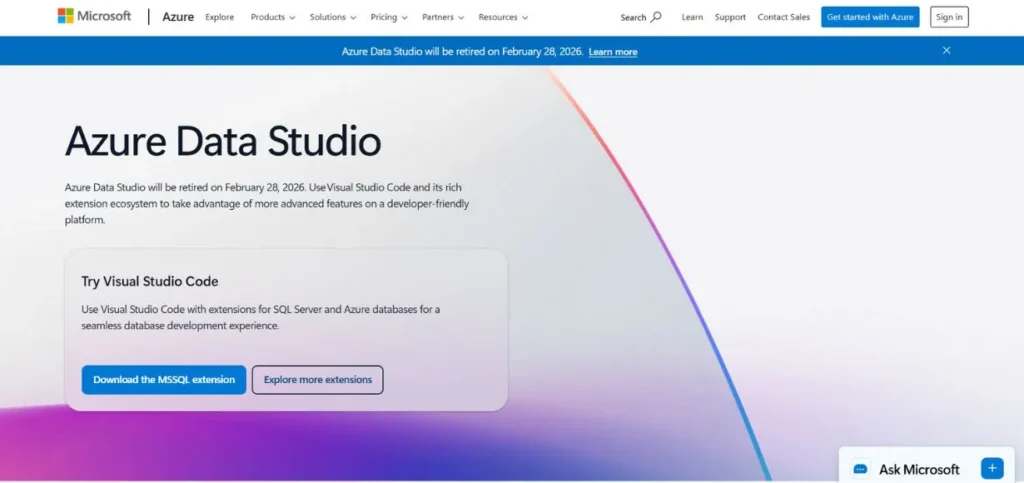Click Download the MSSQL extension button
The image size is (1024, 483).
(164, 380)
